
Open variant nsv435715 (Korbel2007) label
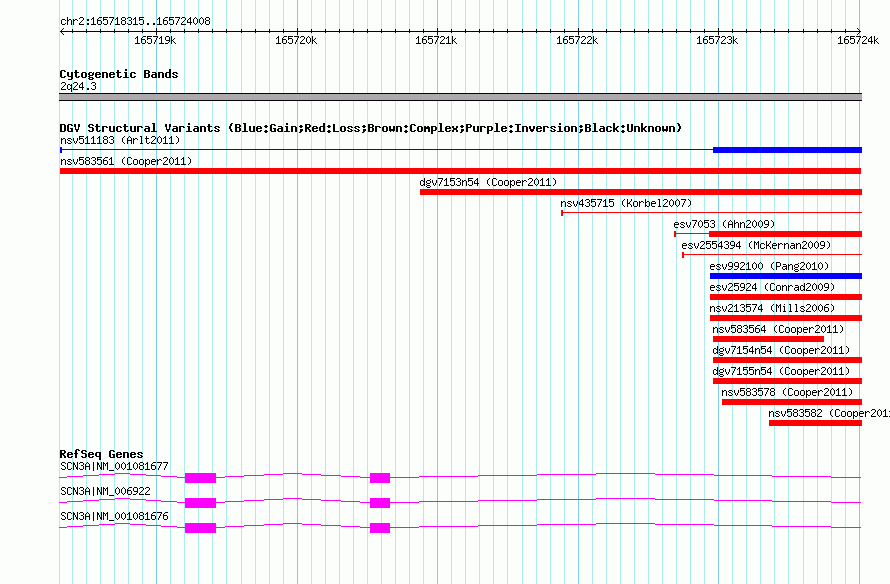pos(626,203)
